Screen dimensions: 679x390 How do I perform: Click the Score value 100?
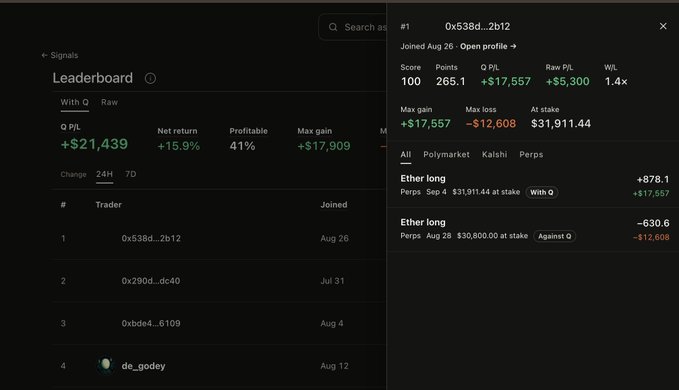(411, 81)
